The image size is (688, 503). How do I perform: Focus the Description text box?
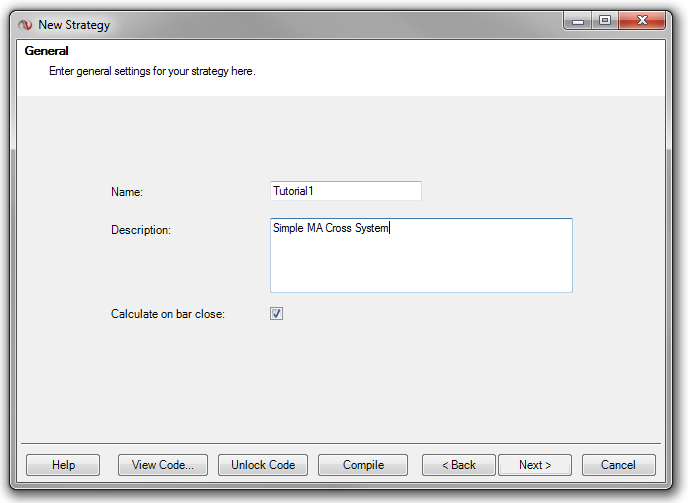tap(421, 255)
